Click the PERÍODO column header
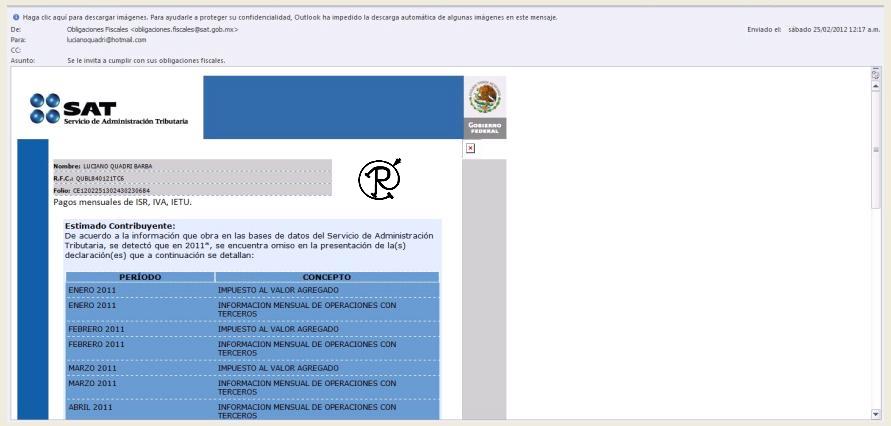The width and height of the screenshot is (891, 426). 140,277
